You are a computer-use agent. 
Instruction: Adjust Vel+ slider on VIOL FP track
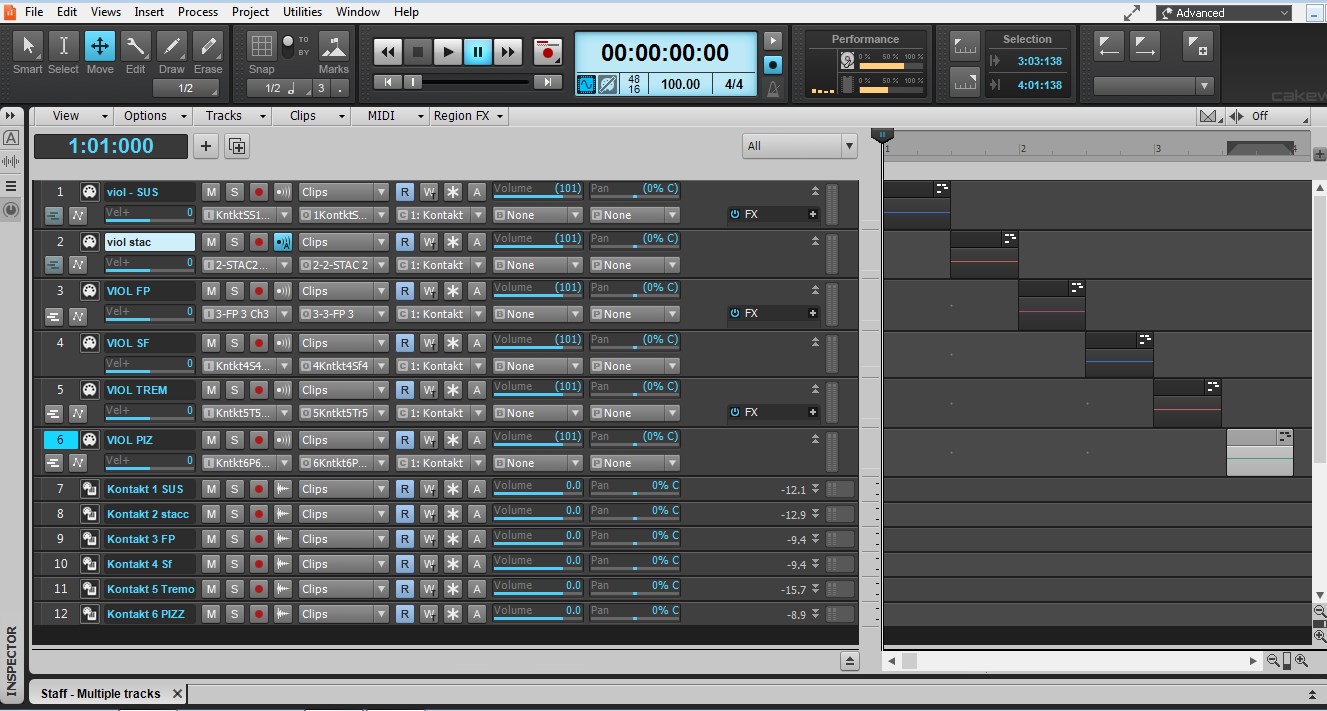pos(150,313)
